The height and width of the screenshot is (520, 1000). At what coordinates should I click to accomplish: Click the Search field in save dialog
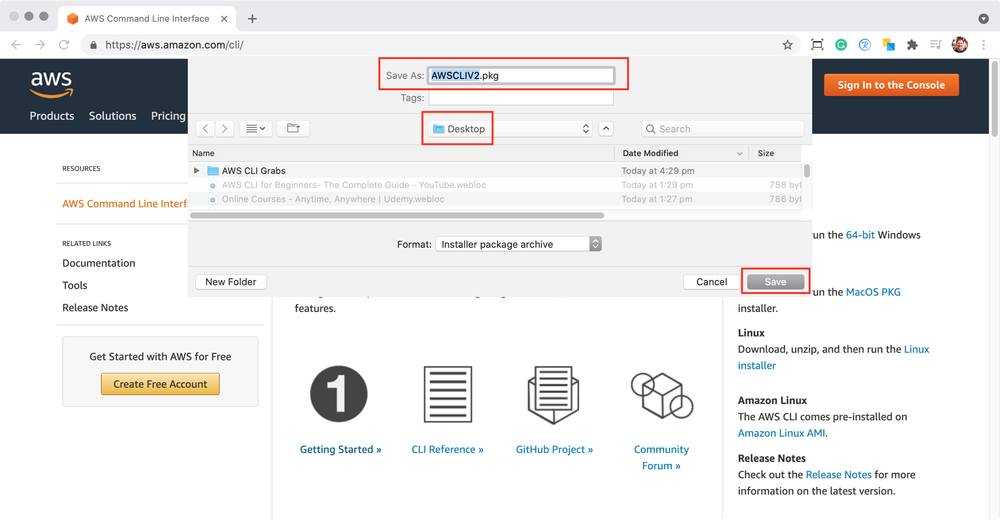point(723,129)
